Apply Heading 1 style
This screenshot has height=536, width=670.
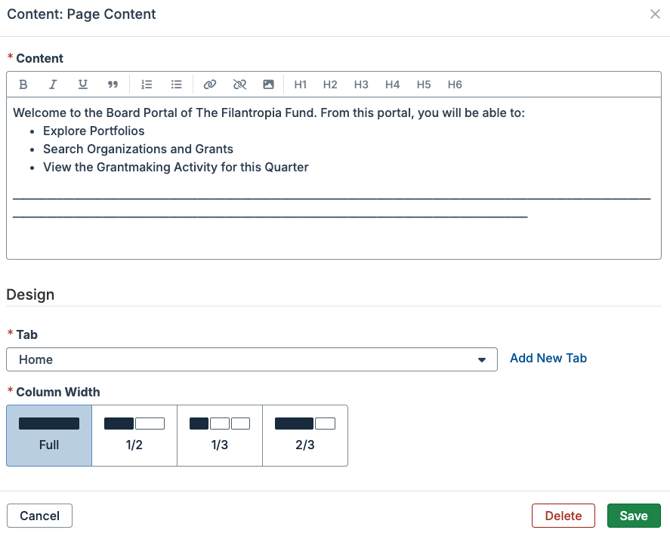click(x=300, y=85)
